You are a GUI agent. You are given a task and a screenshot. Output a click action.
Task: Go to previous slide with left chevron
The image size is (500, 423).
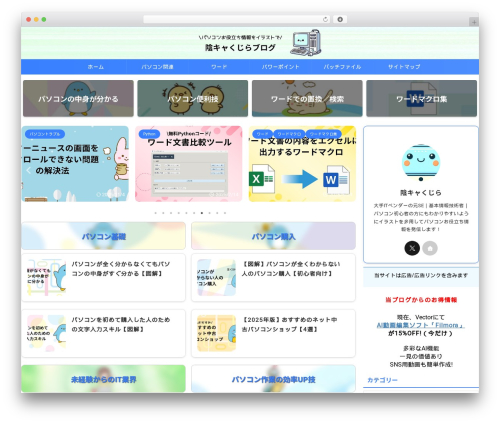pyautogui.click(x=29, y=170)
